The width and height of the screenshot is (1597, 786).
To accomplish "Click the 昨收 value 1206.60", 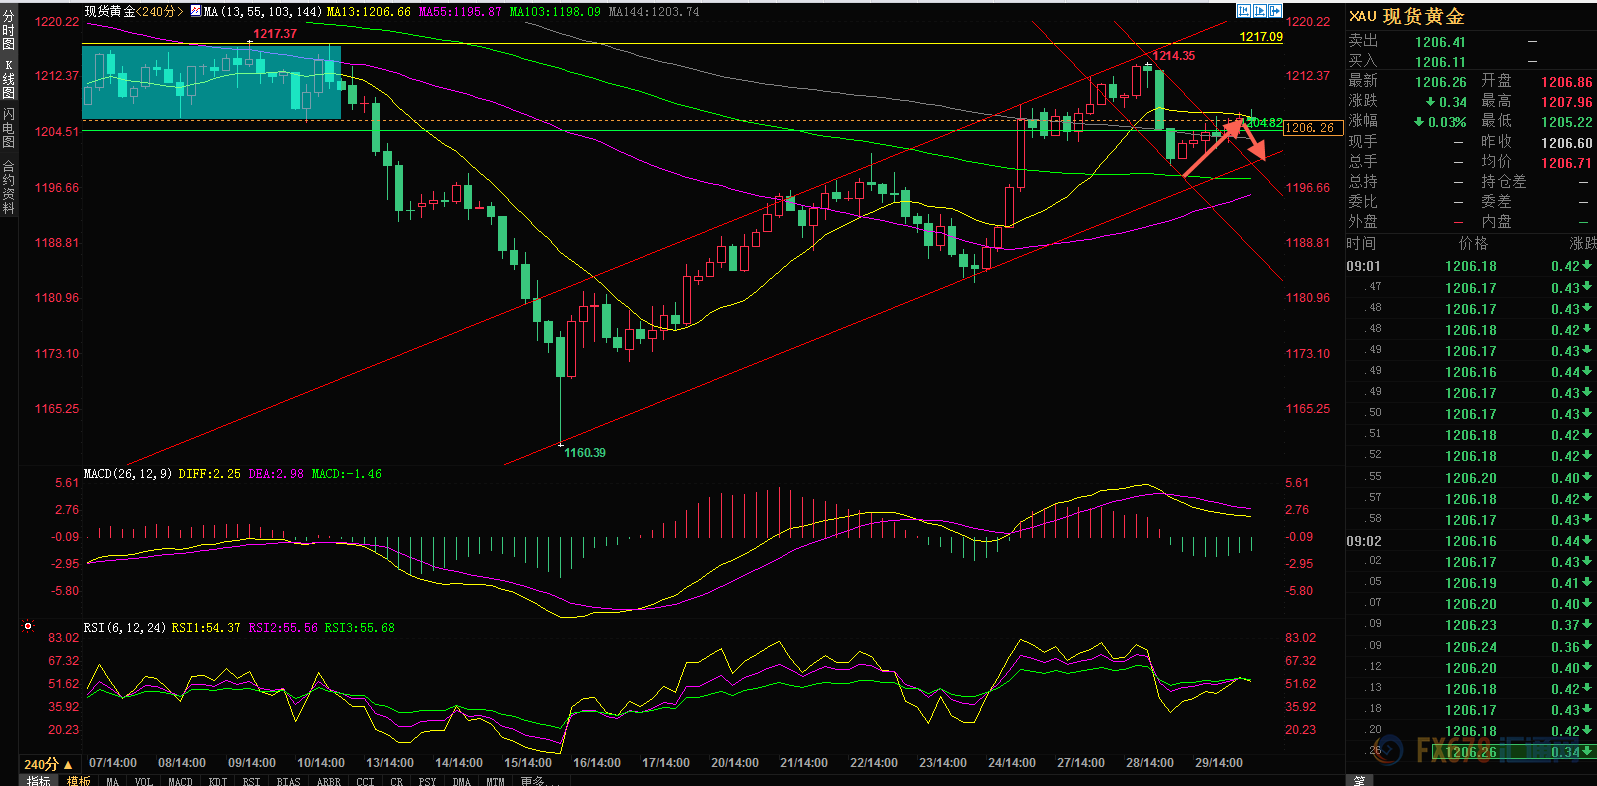I will coord(1566,143).
